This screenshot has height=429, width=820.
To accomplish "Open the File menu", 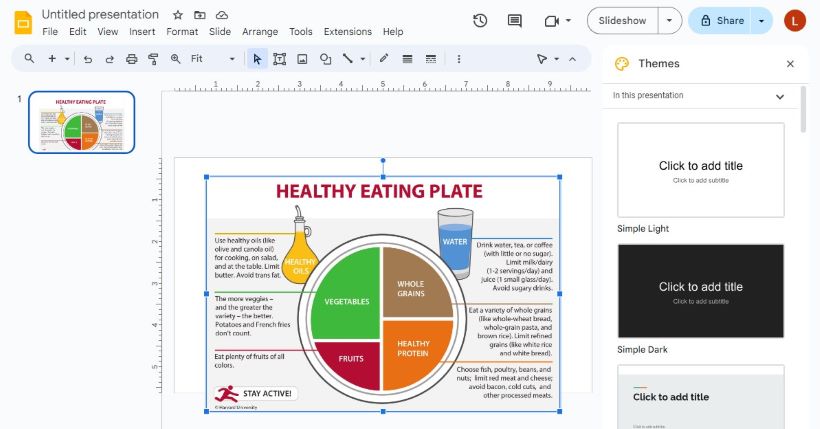I will point(50,31).
